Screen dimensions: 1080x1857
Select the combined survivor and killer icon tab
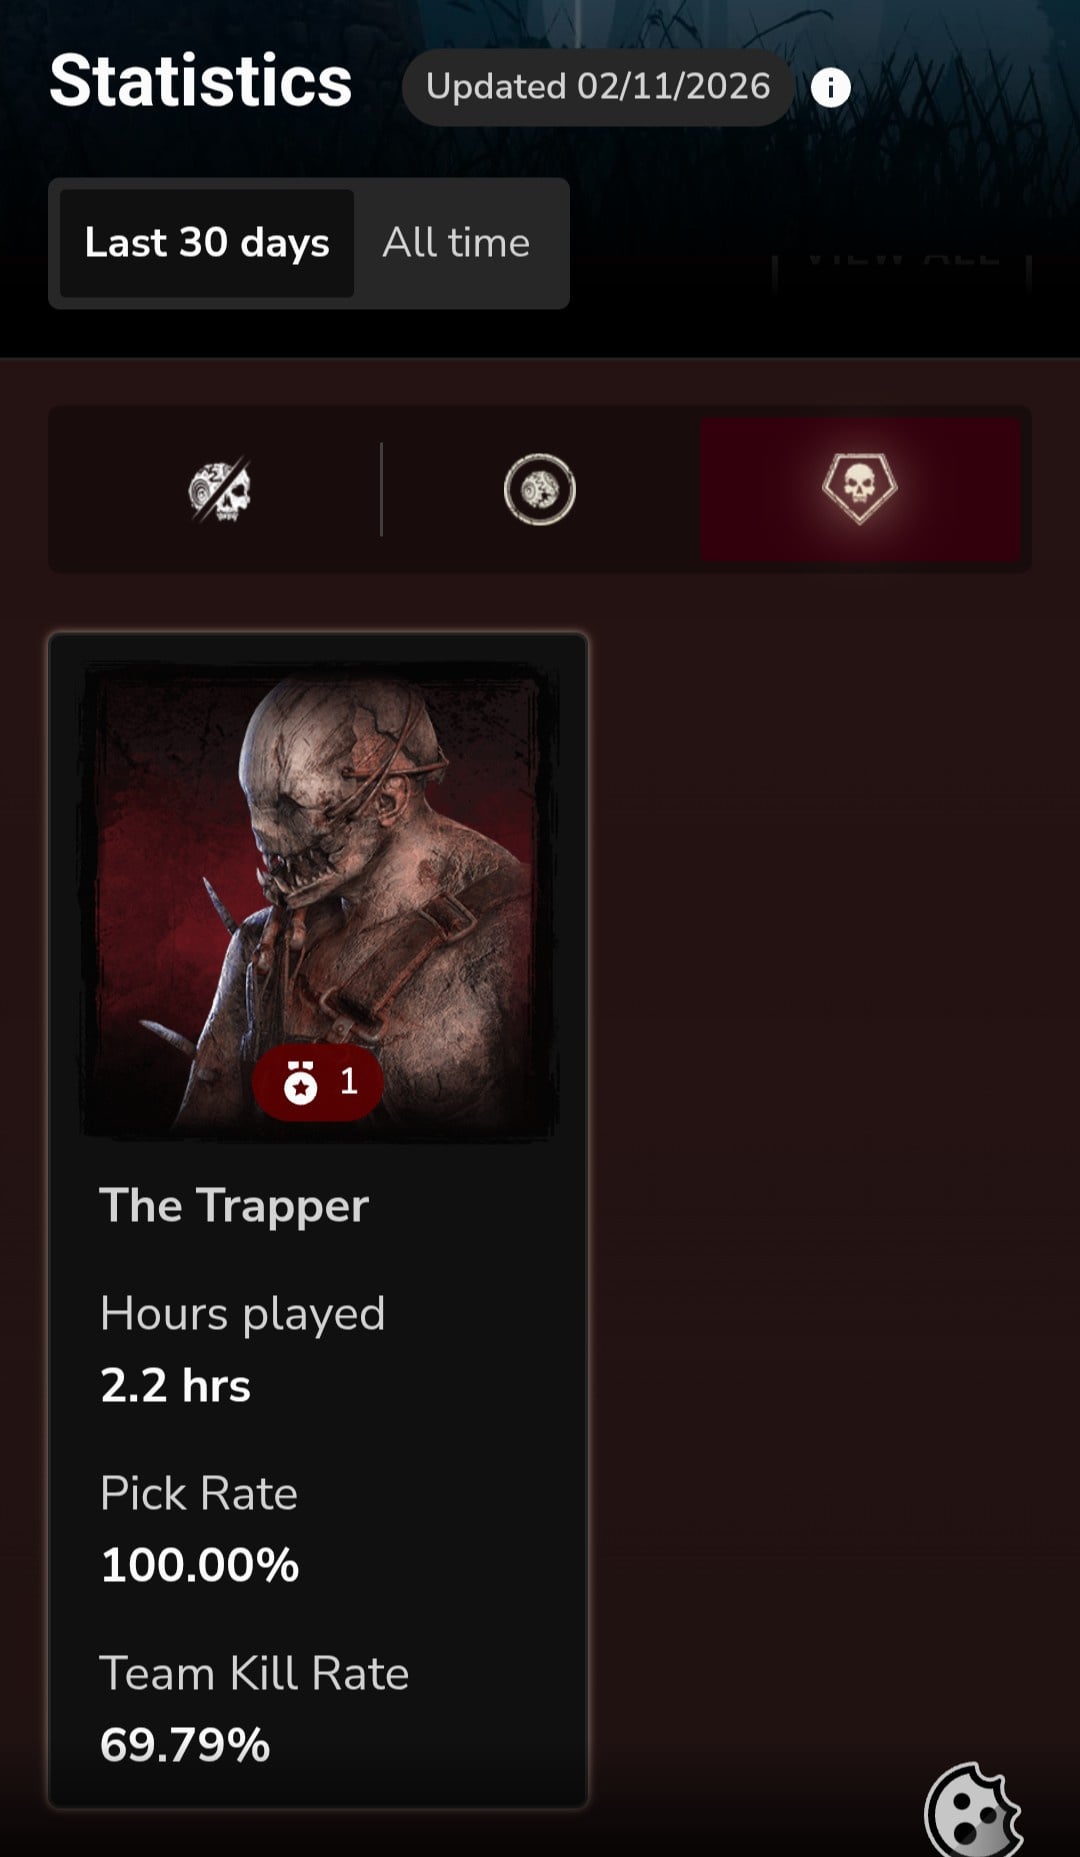tap(220, 490)
